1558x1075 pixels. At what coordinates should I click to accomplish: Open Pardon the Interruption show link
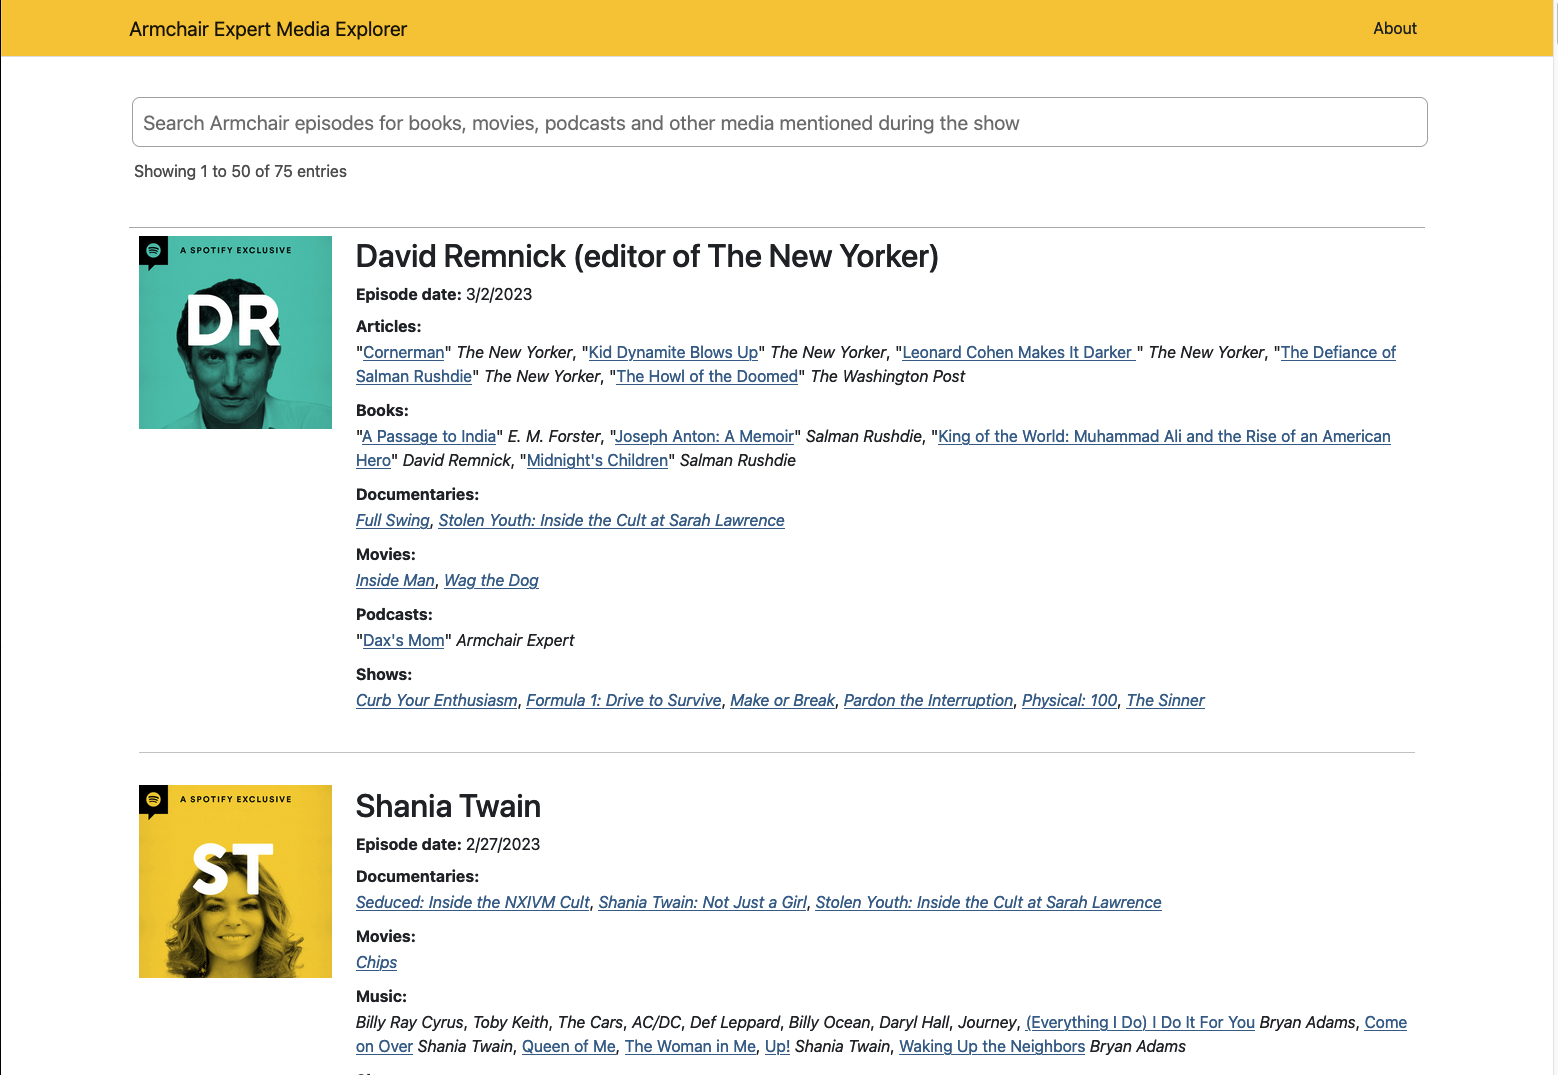point(928,700)
